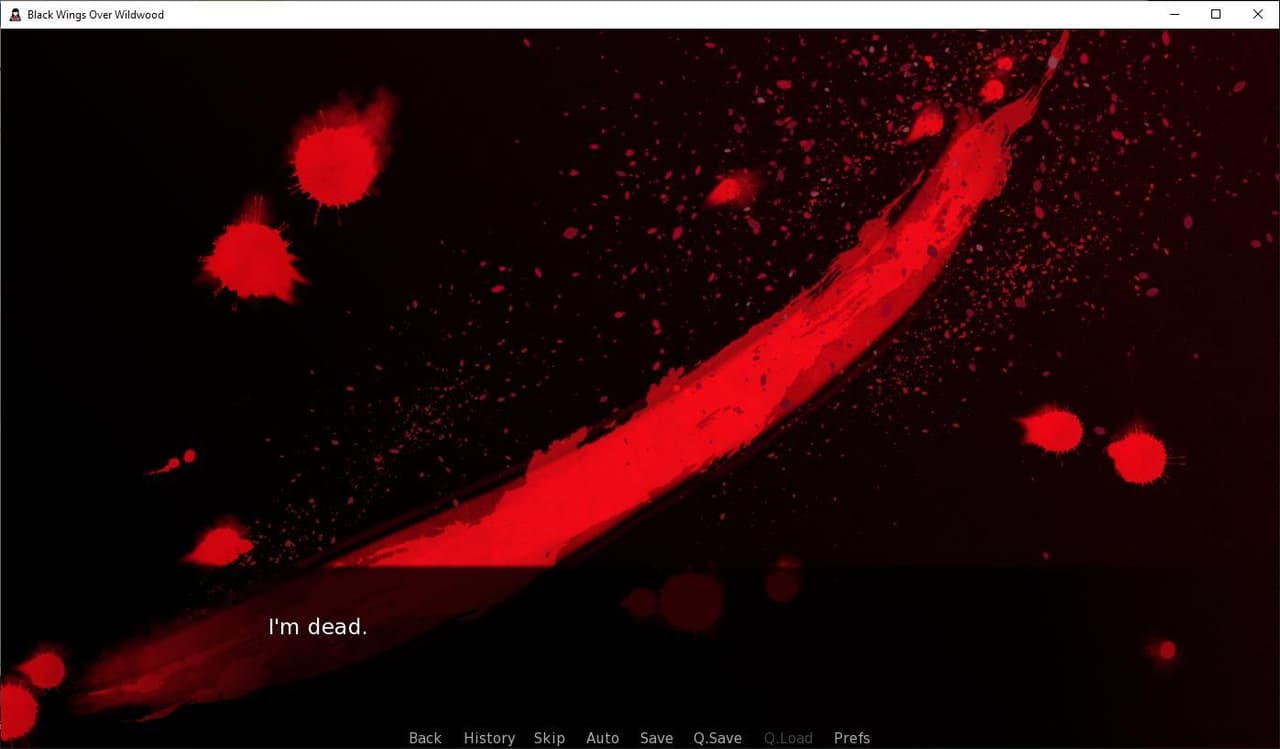Click the pair of blood blotches at right
The width and height of the screenshot is (1280, 749).
1095,444
